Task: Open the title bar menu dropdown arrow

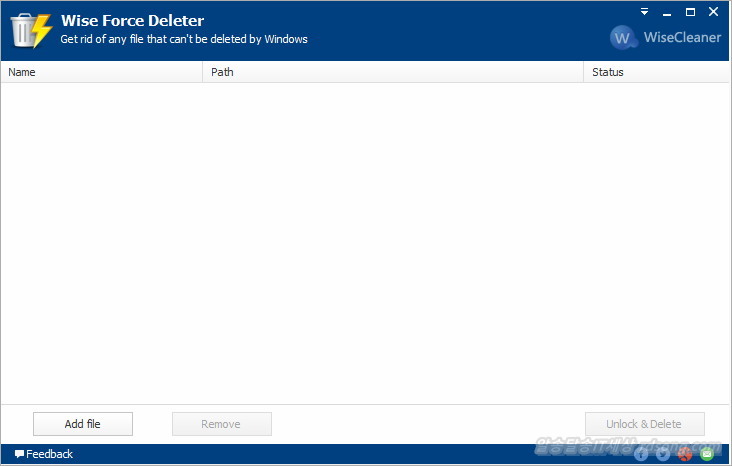Action: click(644, 12)
